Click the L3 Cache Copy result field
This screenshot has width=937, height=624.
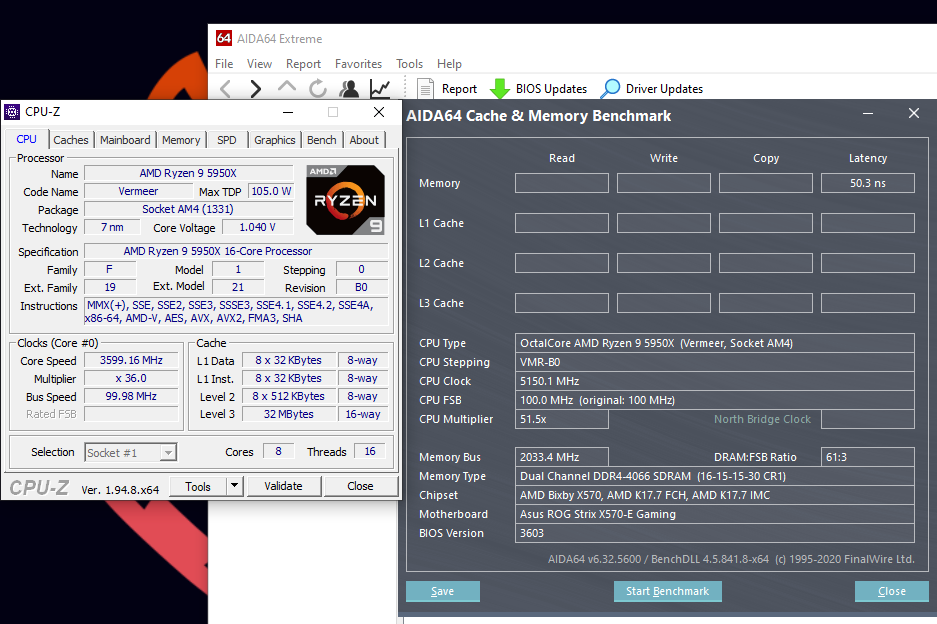[x=765, y=303]
